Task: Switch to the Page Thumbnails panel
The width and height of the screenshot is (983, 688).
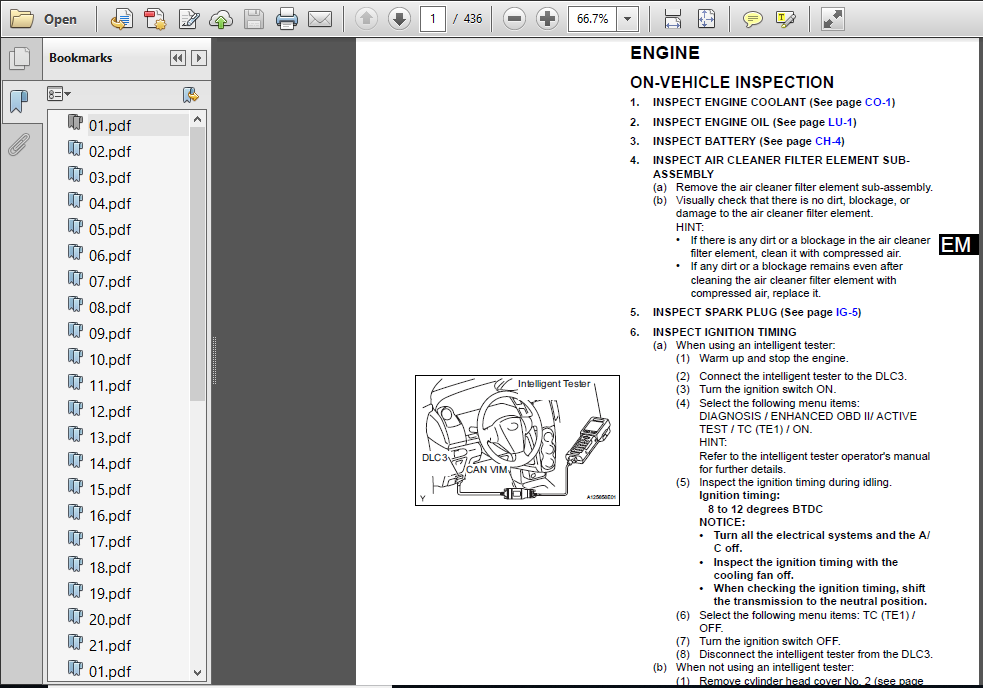Action: 20,58
